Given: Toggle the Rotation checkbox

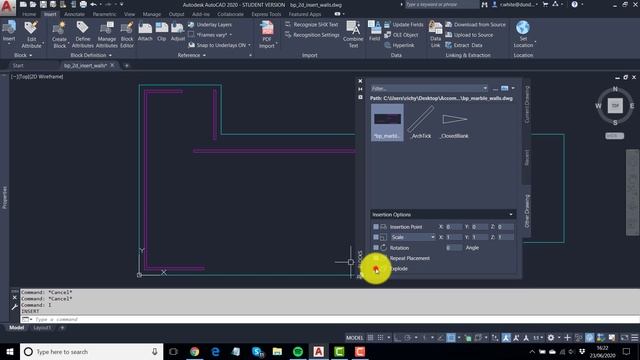Looking at the screenshot, I should click(x=376, y=248).
